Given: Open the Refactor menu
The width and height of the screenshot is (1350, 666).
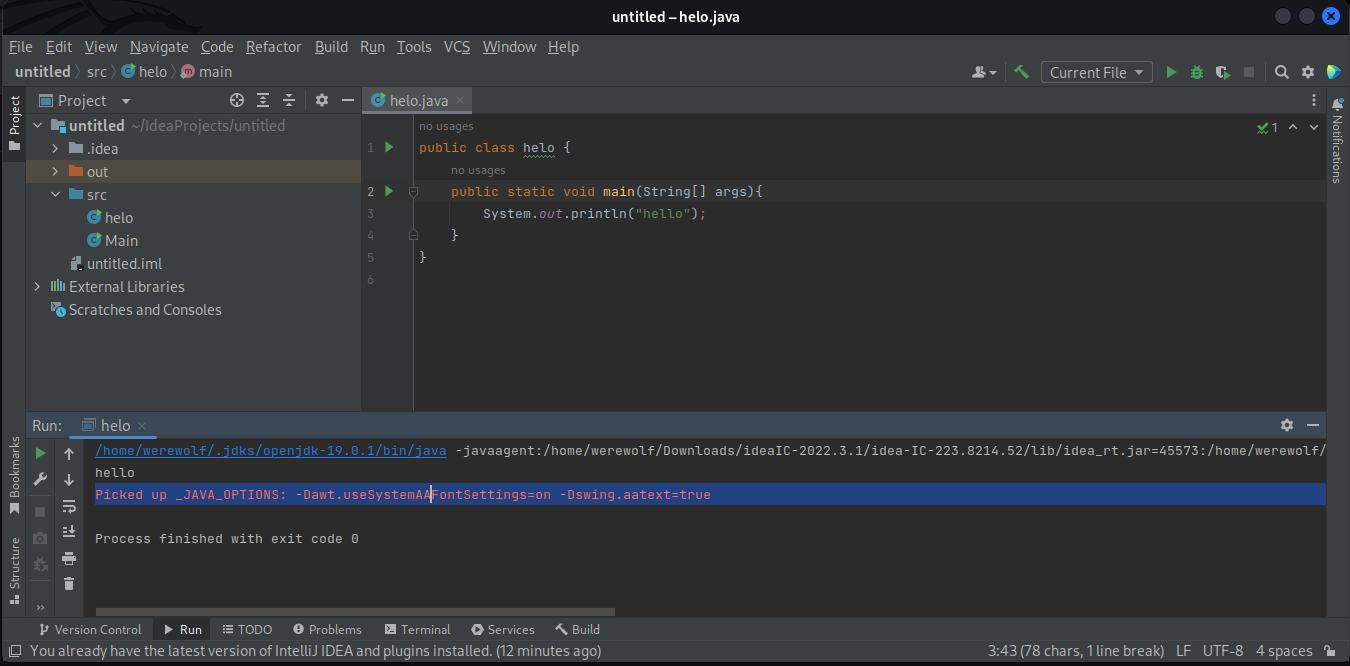Looking at the screenshot, I should (274, 46).
